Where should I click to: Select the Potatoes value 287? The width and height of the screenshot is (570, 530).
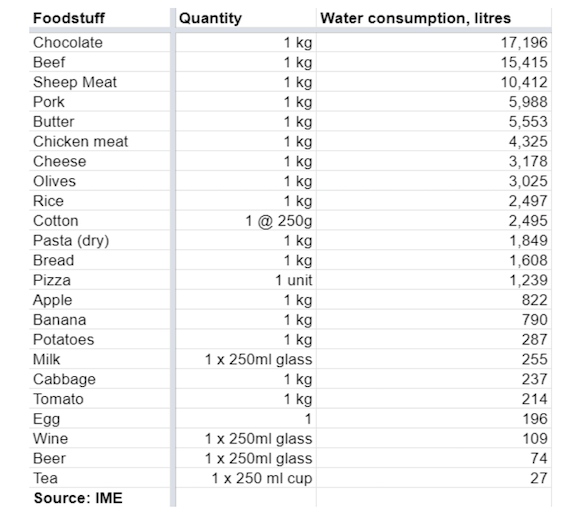(x=534, y=340)
